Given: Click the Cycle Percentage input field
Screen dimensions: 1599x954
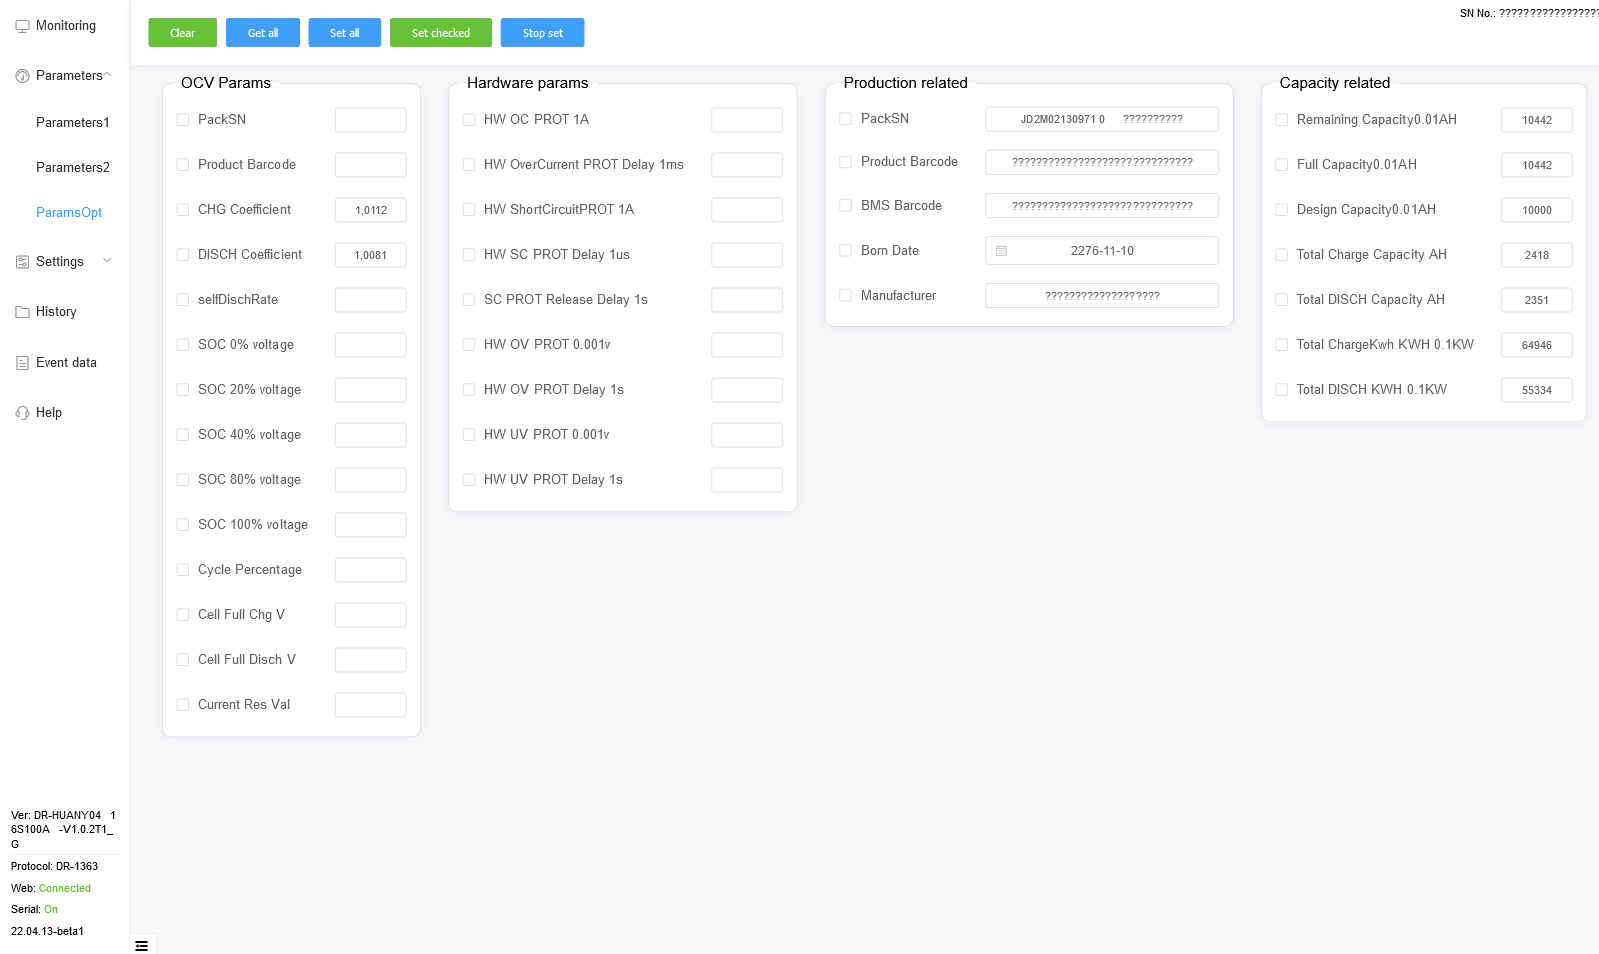Looking at the screenshot, I should 371,570.
